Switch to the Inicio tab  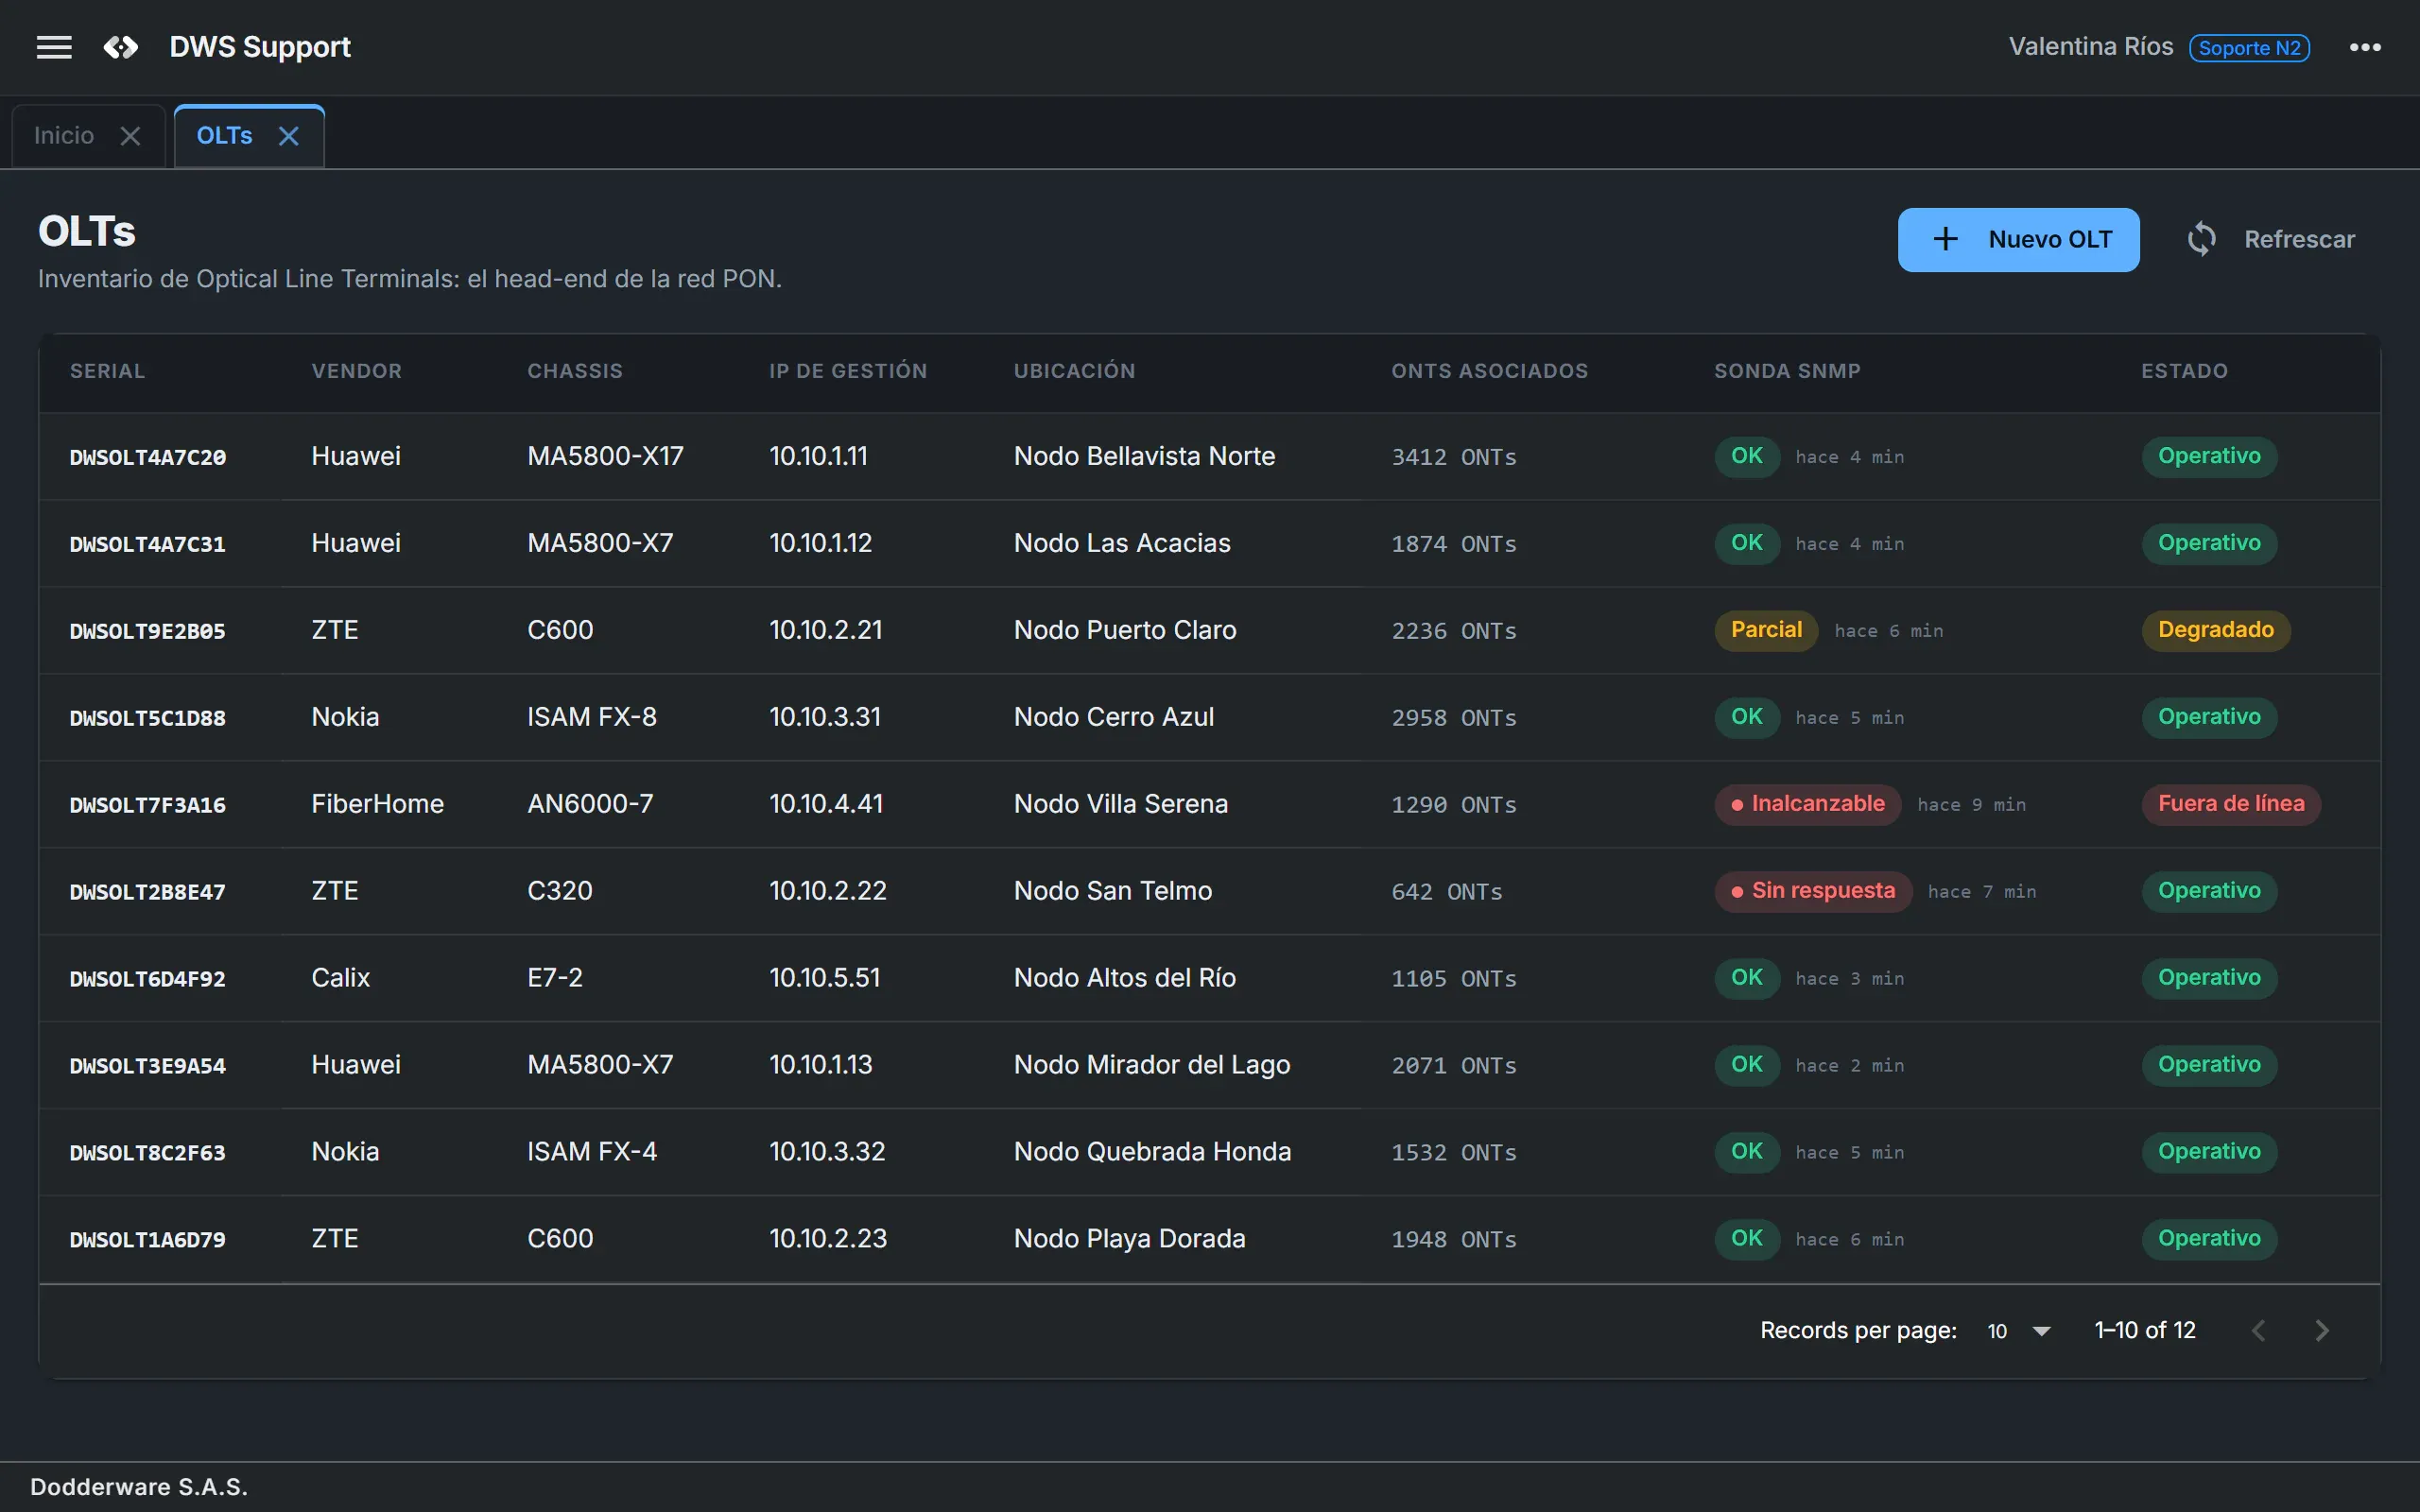click(x=64, y=135)
